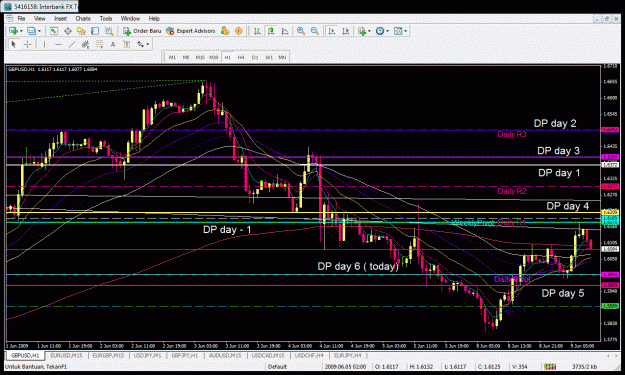Switch to the EURJPY,H4 chart tab
This screenshot has height=375, width=625.
pos(348,355)
